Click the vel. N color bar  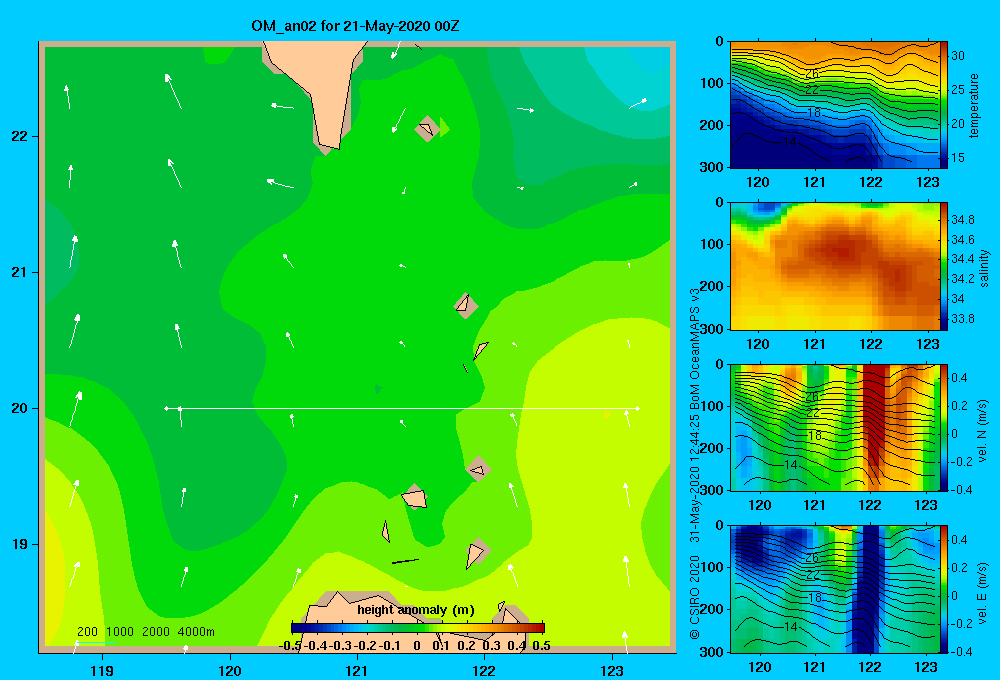click(944, 427)
